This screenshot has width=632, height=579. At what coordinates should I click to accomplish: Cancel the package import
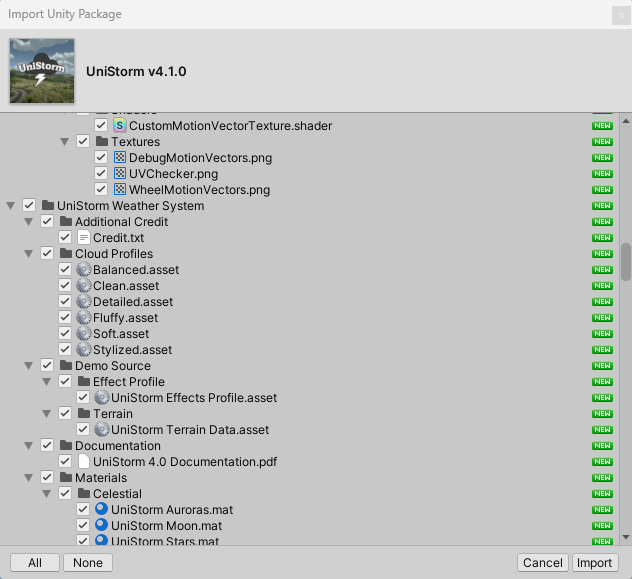[x=543, y=562]
